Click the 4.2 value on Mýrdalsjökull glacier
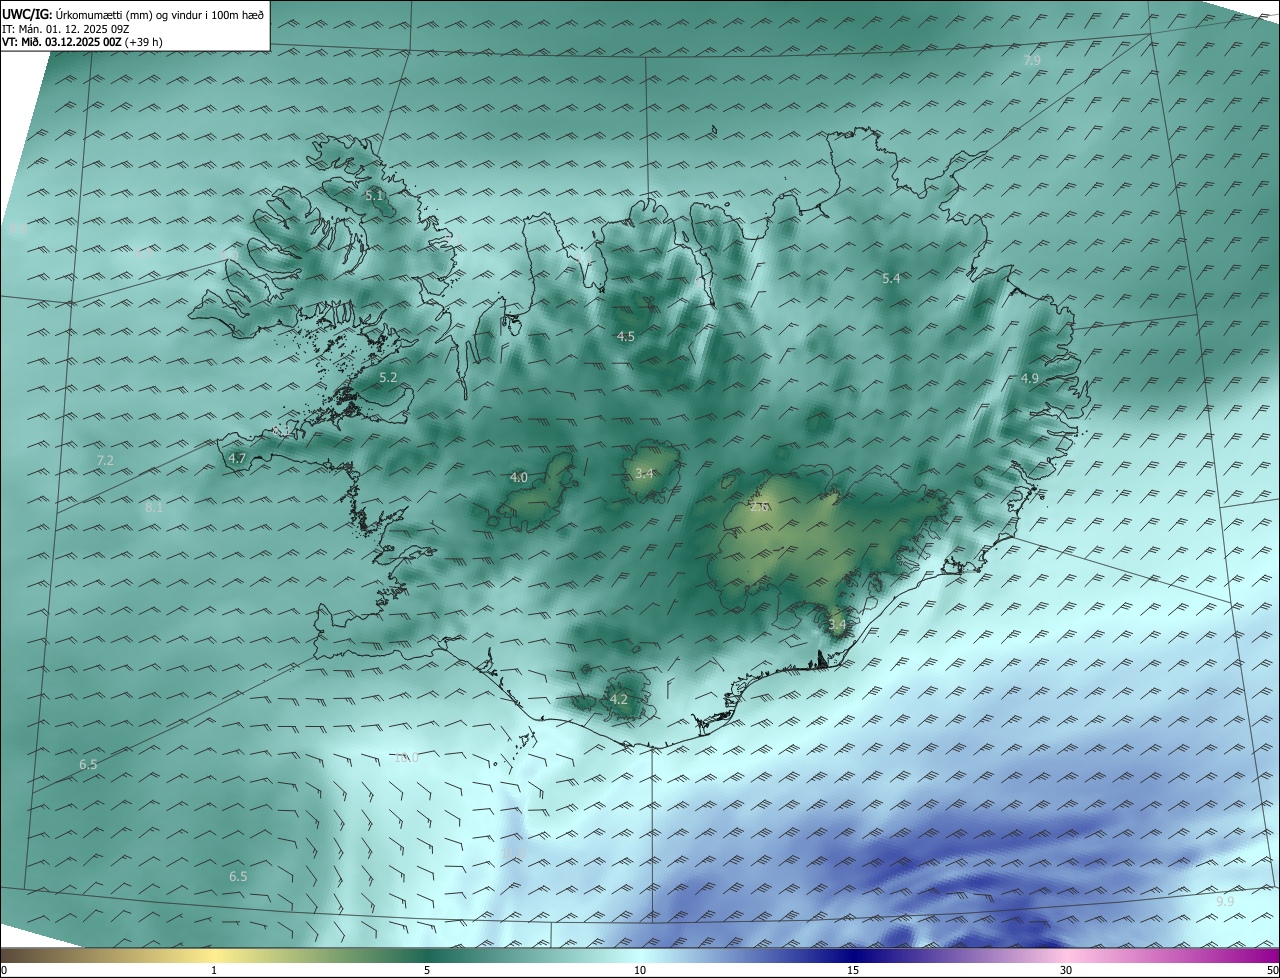 (x=619, y=700)
